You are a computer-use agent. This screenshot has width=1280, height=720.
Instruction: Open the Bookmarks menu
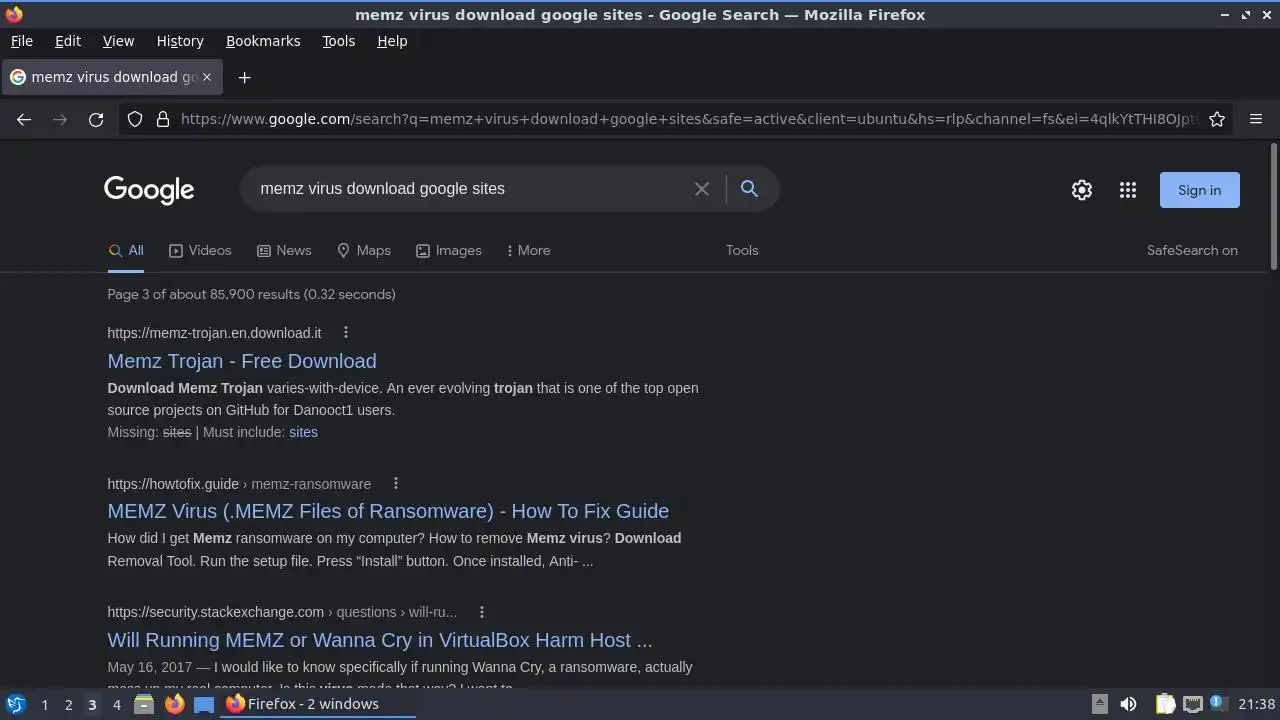[x=263, y=41]
